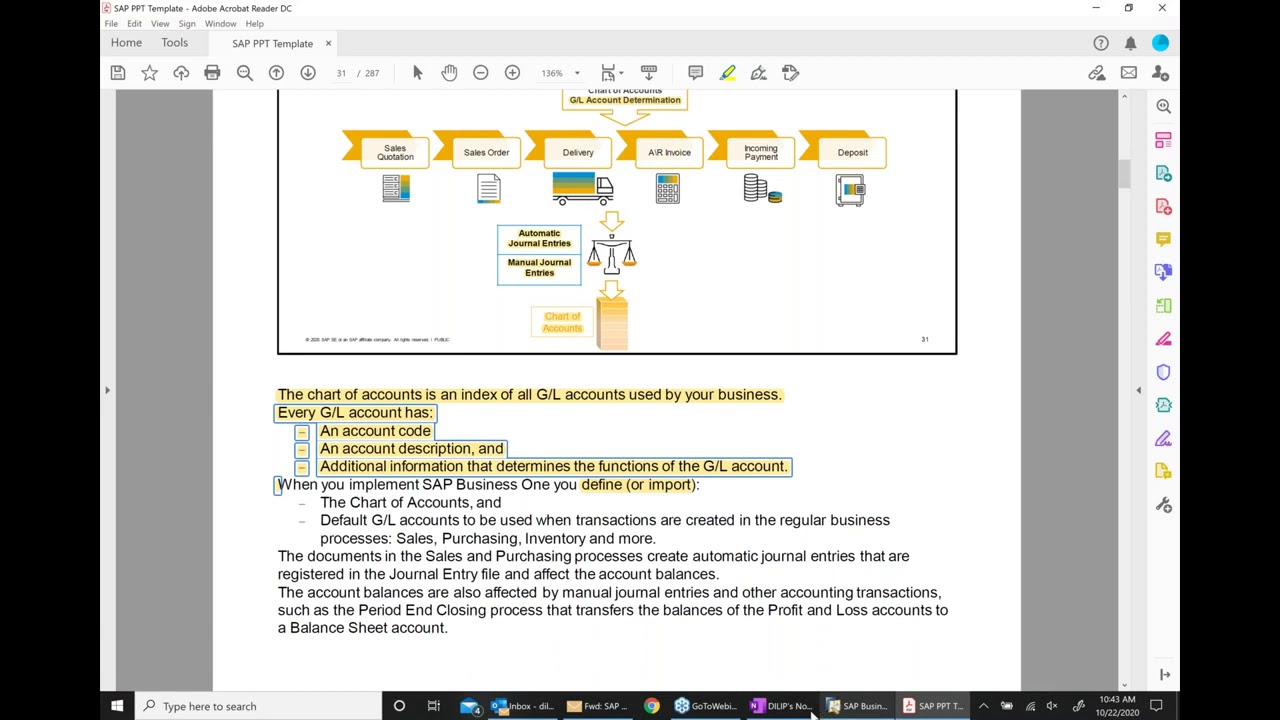This screenshot has width=1280, height=720.
Task: Click the Type here to search box
Action: coord(258,706)
